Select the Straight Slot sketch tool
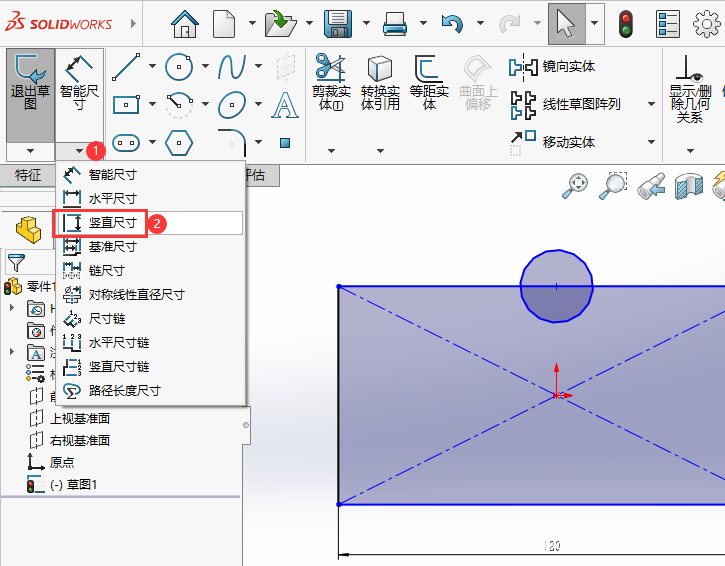The image size is (725, 566). click(x=126, y=142)
